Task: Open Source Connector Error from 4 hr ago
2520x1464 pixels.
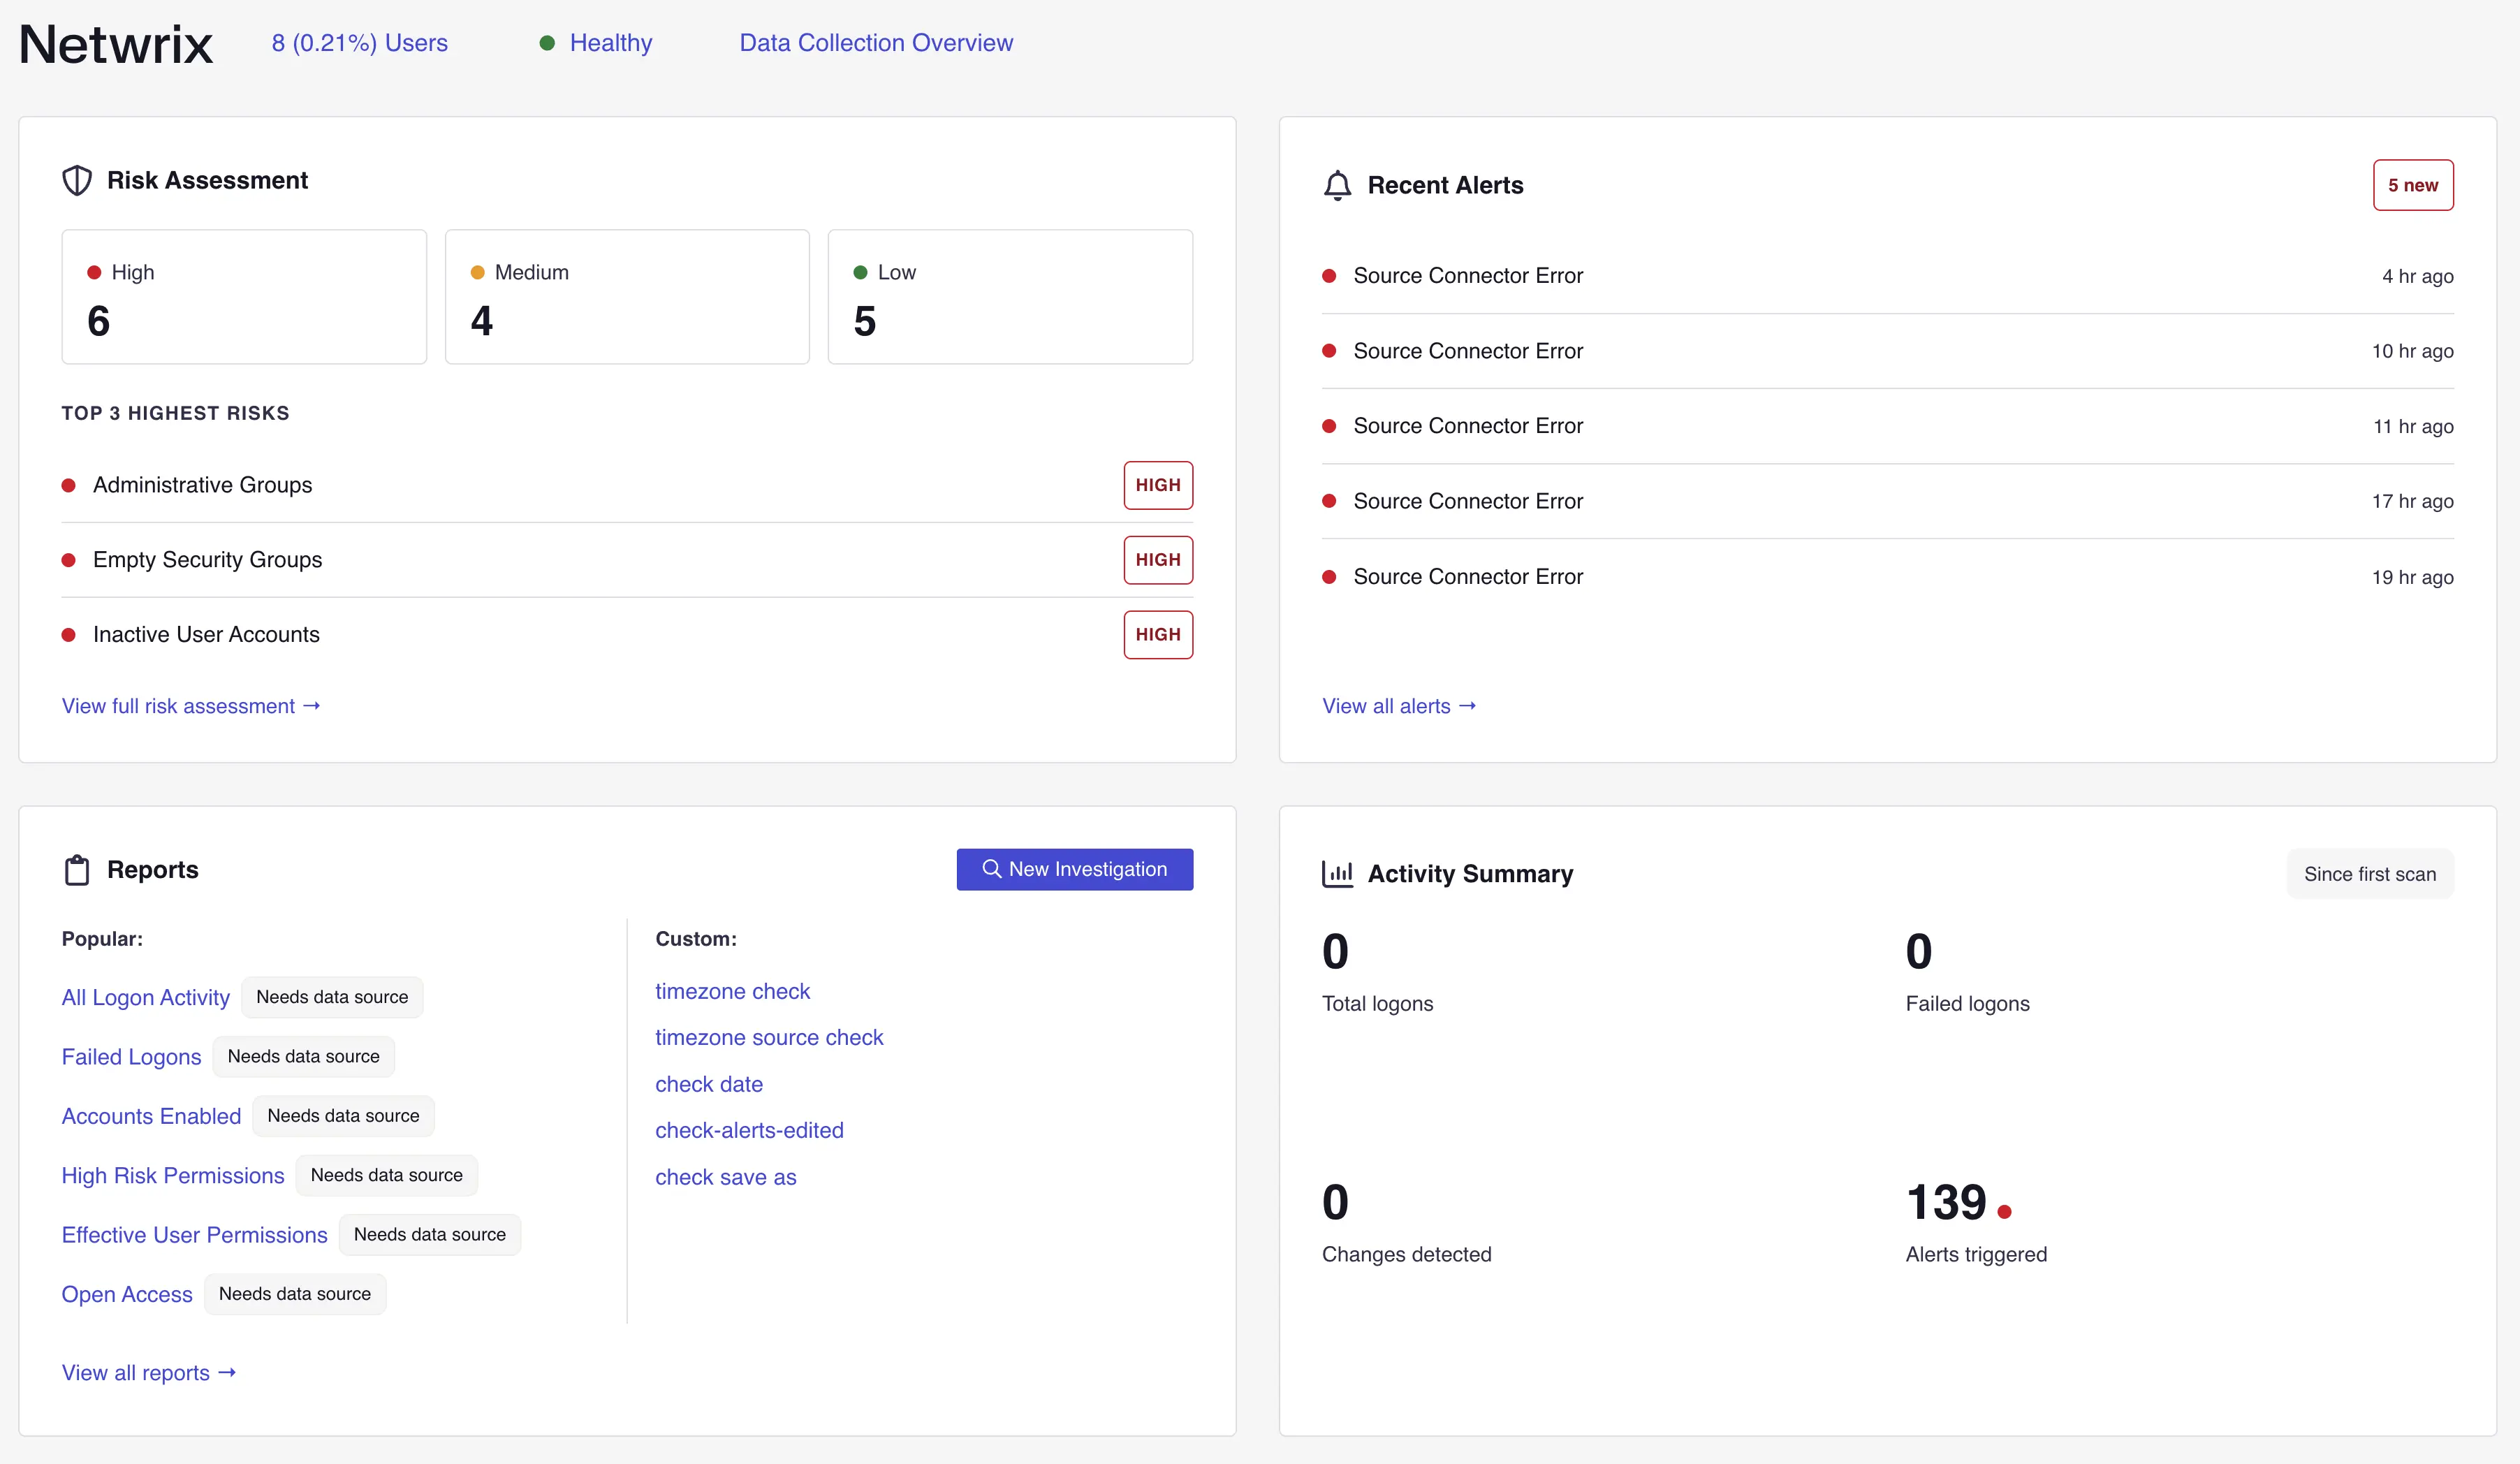Action: click(x=1888, y=276)
